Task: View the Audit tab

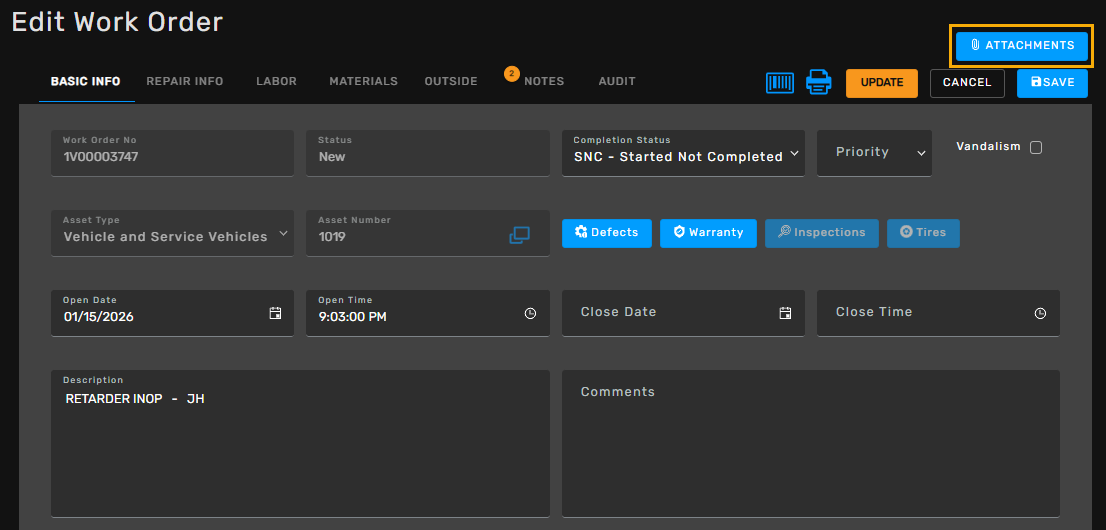Action: [617, 82]
